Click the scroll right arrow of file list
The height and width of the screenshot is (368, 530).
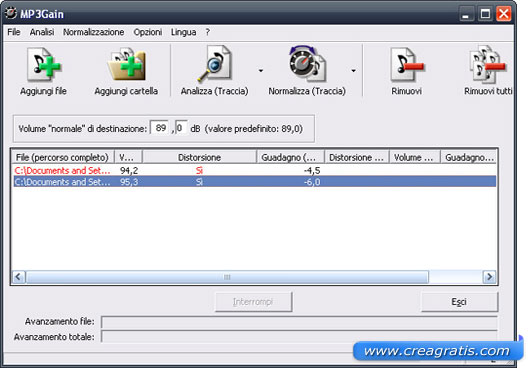(489, 277)
